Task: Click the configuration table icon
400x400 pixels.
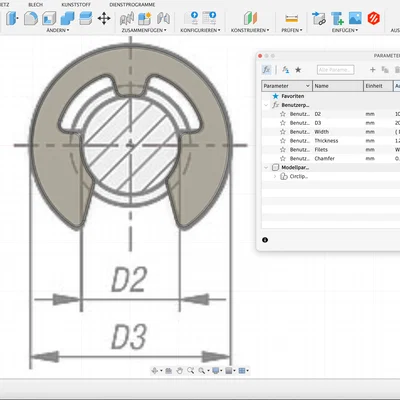Action: [x=209, y=18]
